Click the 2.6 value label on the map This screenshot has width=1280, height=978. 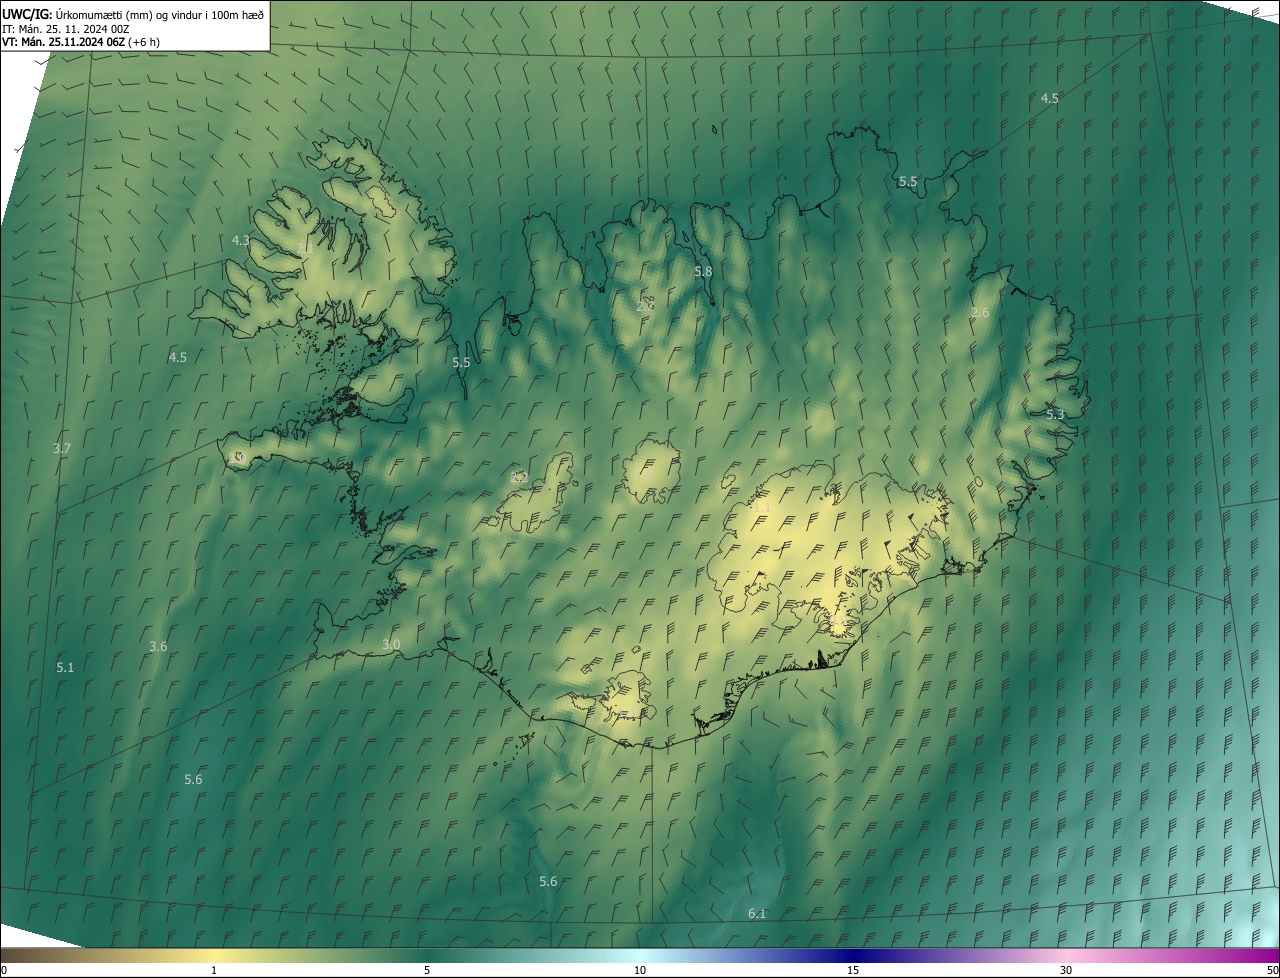click(x=980, y=313)
